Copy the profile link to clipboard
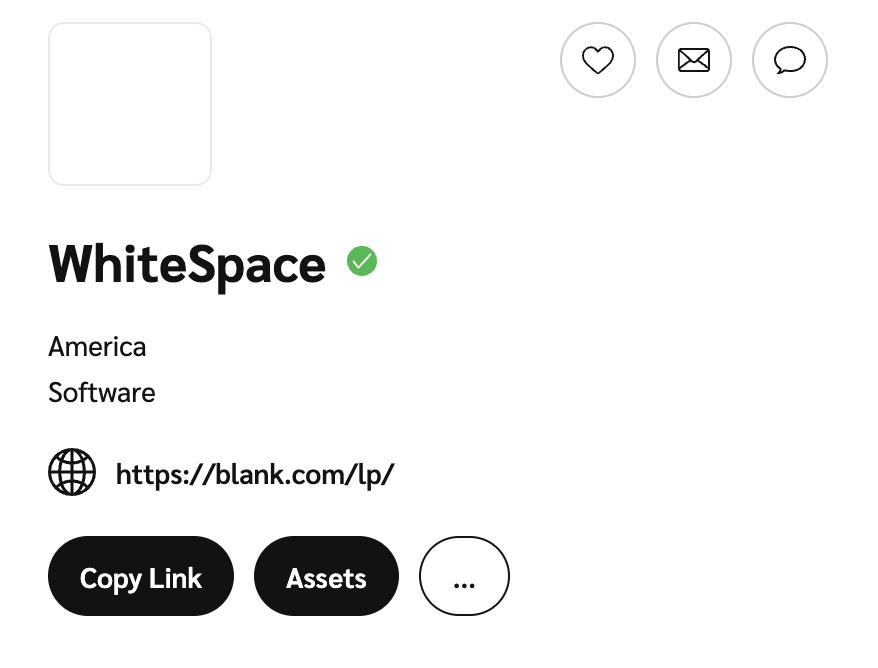 tap(141, 577)
